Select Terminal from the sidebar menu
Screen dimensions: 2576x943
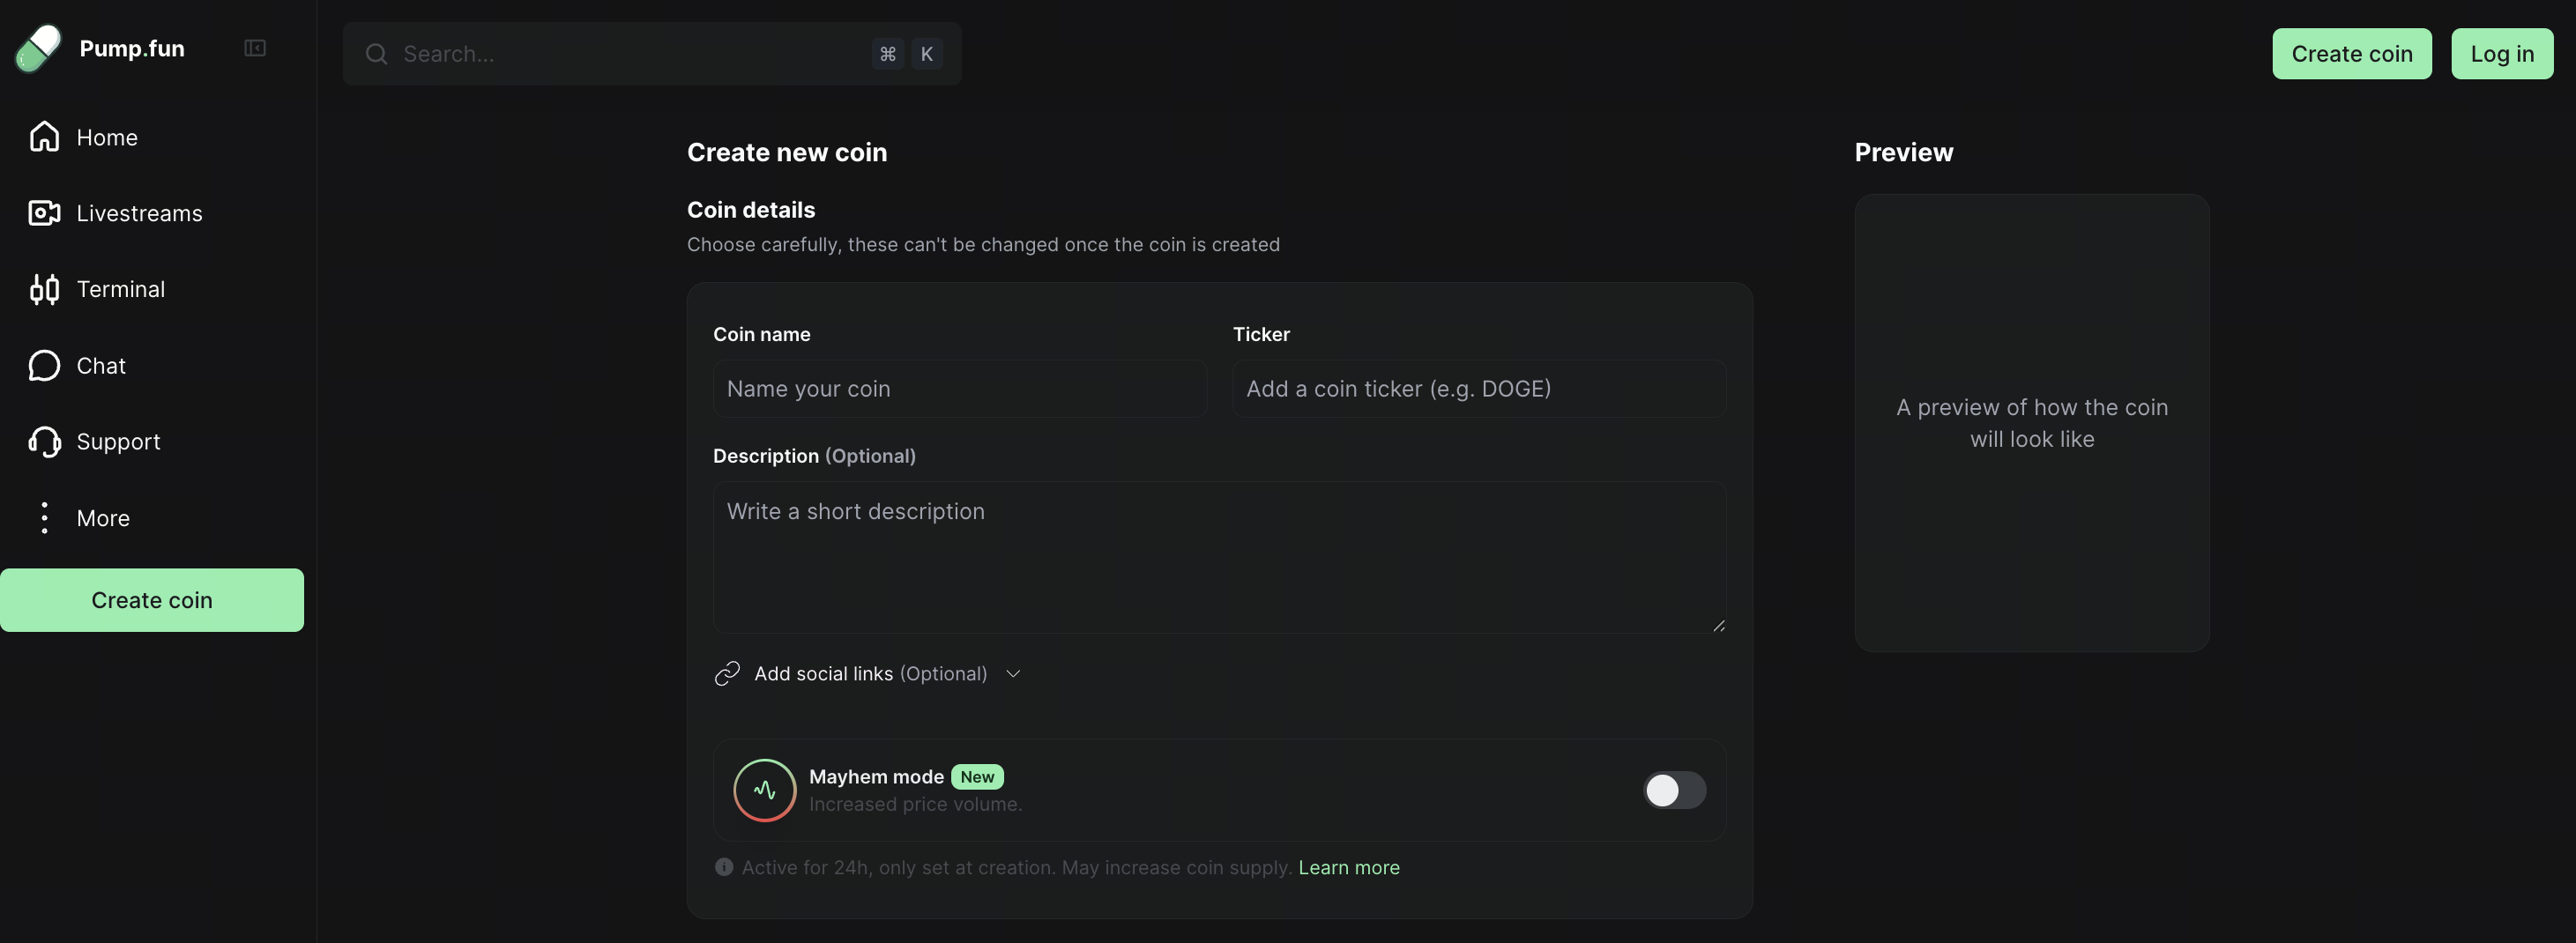coord(121,289)
